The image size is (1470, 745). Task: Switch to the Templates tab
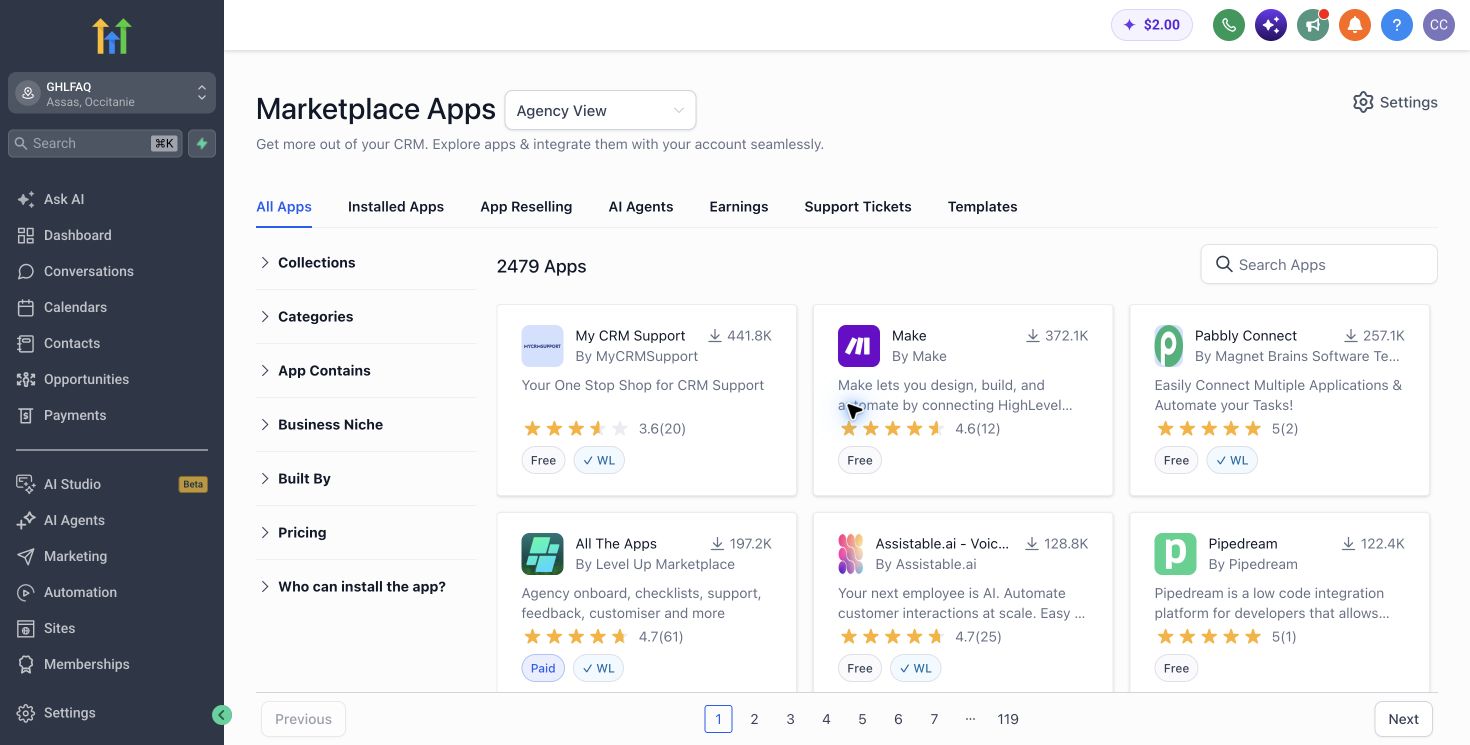983,206
